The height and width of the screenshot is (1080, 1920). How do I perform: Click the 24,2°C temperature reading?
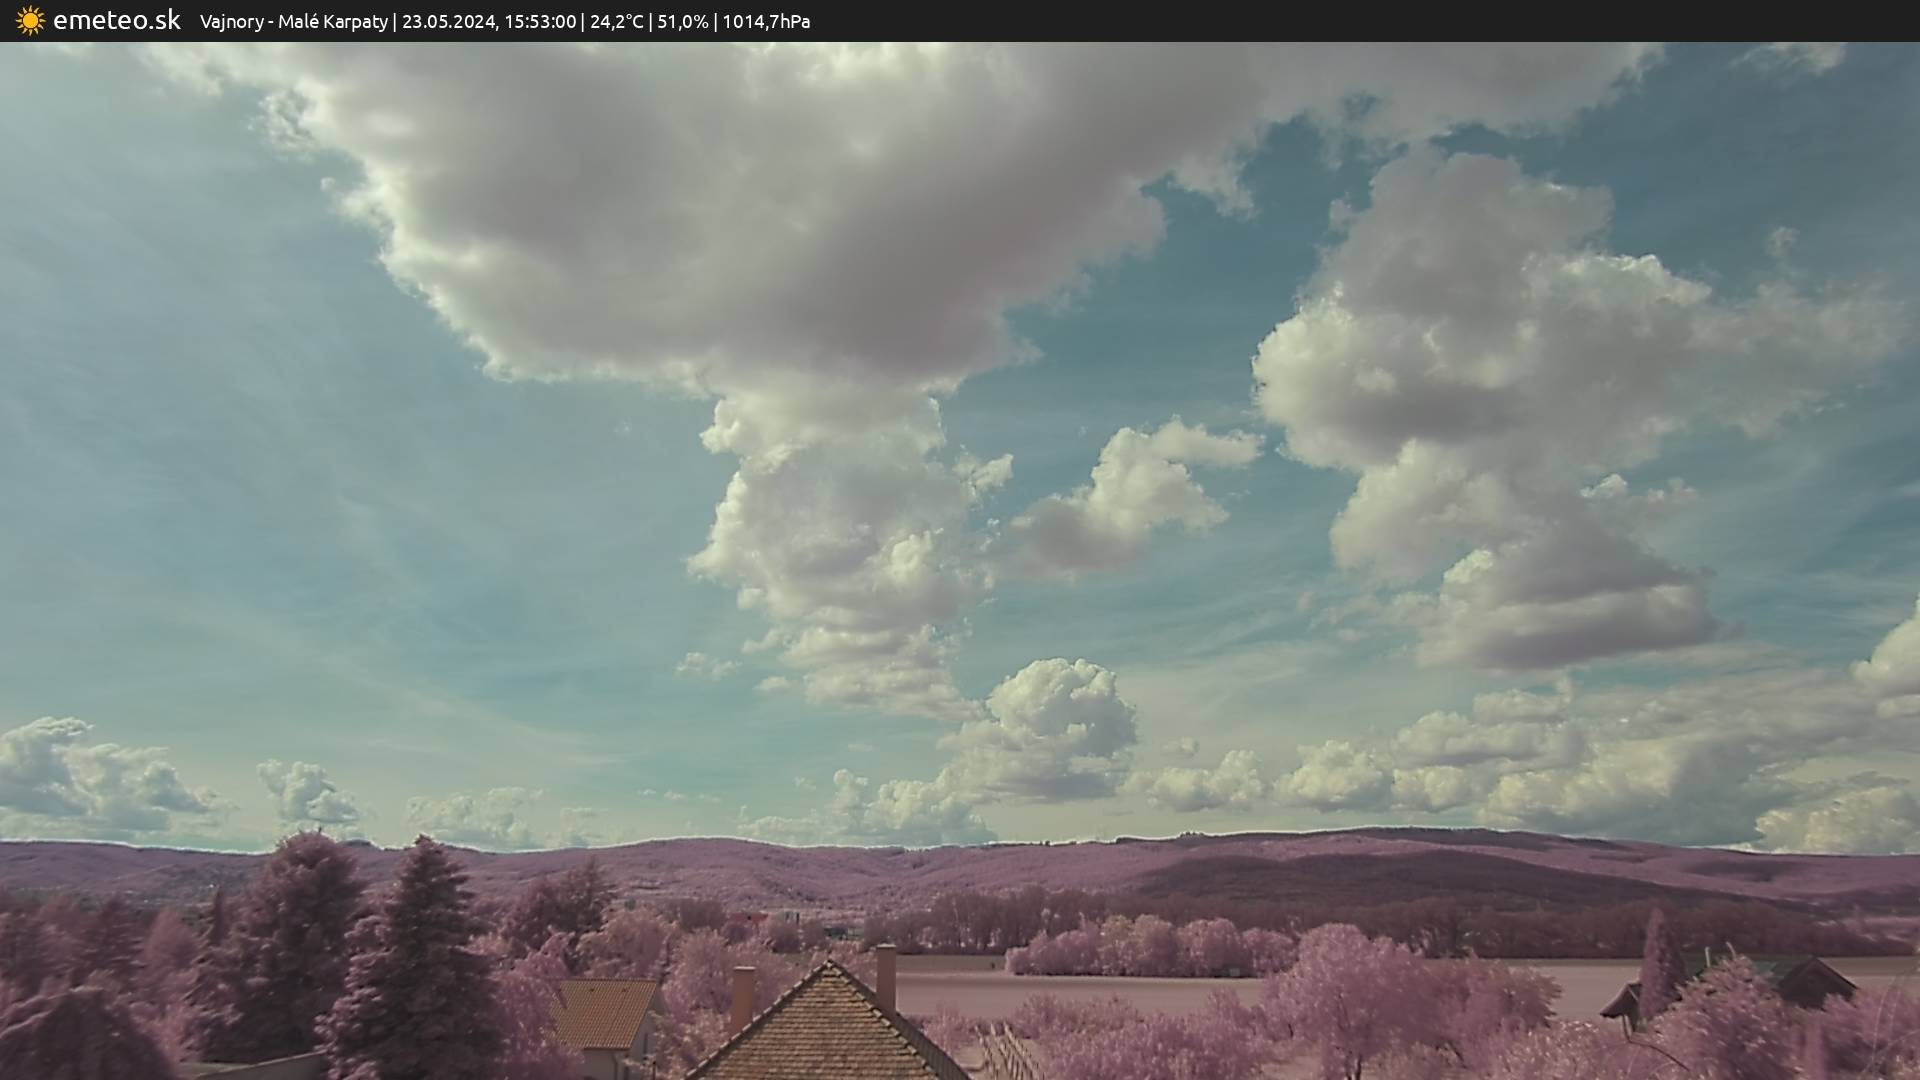point(616,22)
